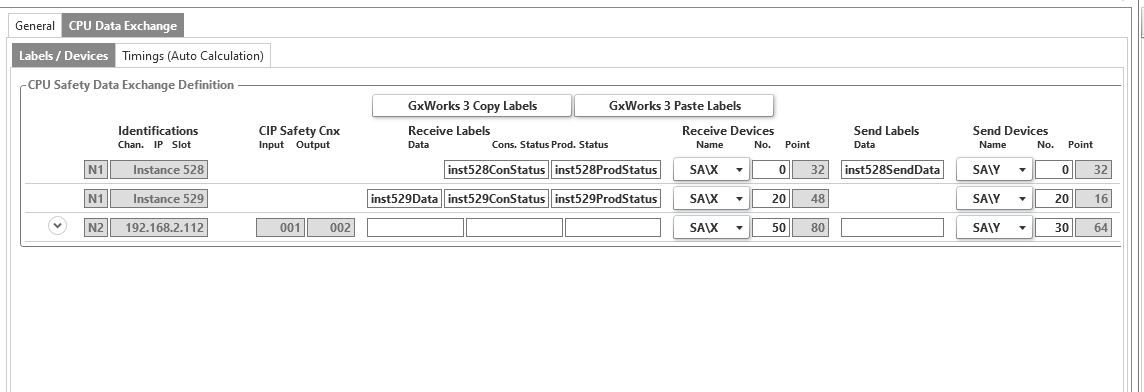Switch to the General tab

pyautogui.click(x=35, y=26)
